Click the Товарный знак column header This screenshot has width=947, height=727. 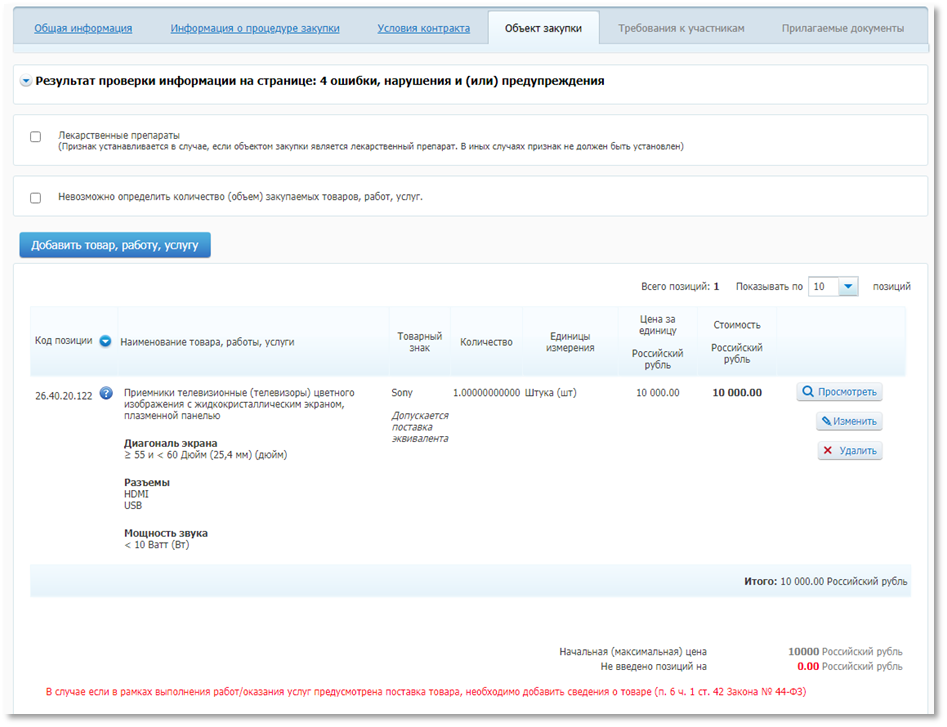(419, 342)
